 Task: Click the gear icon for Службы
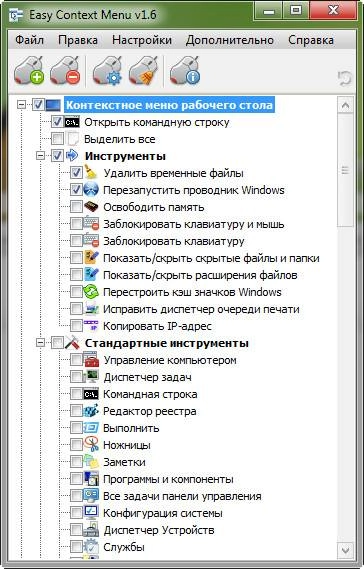click(x=91, y=547)
